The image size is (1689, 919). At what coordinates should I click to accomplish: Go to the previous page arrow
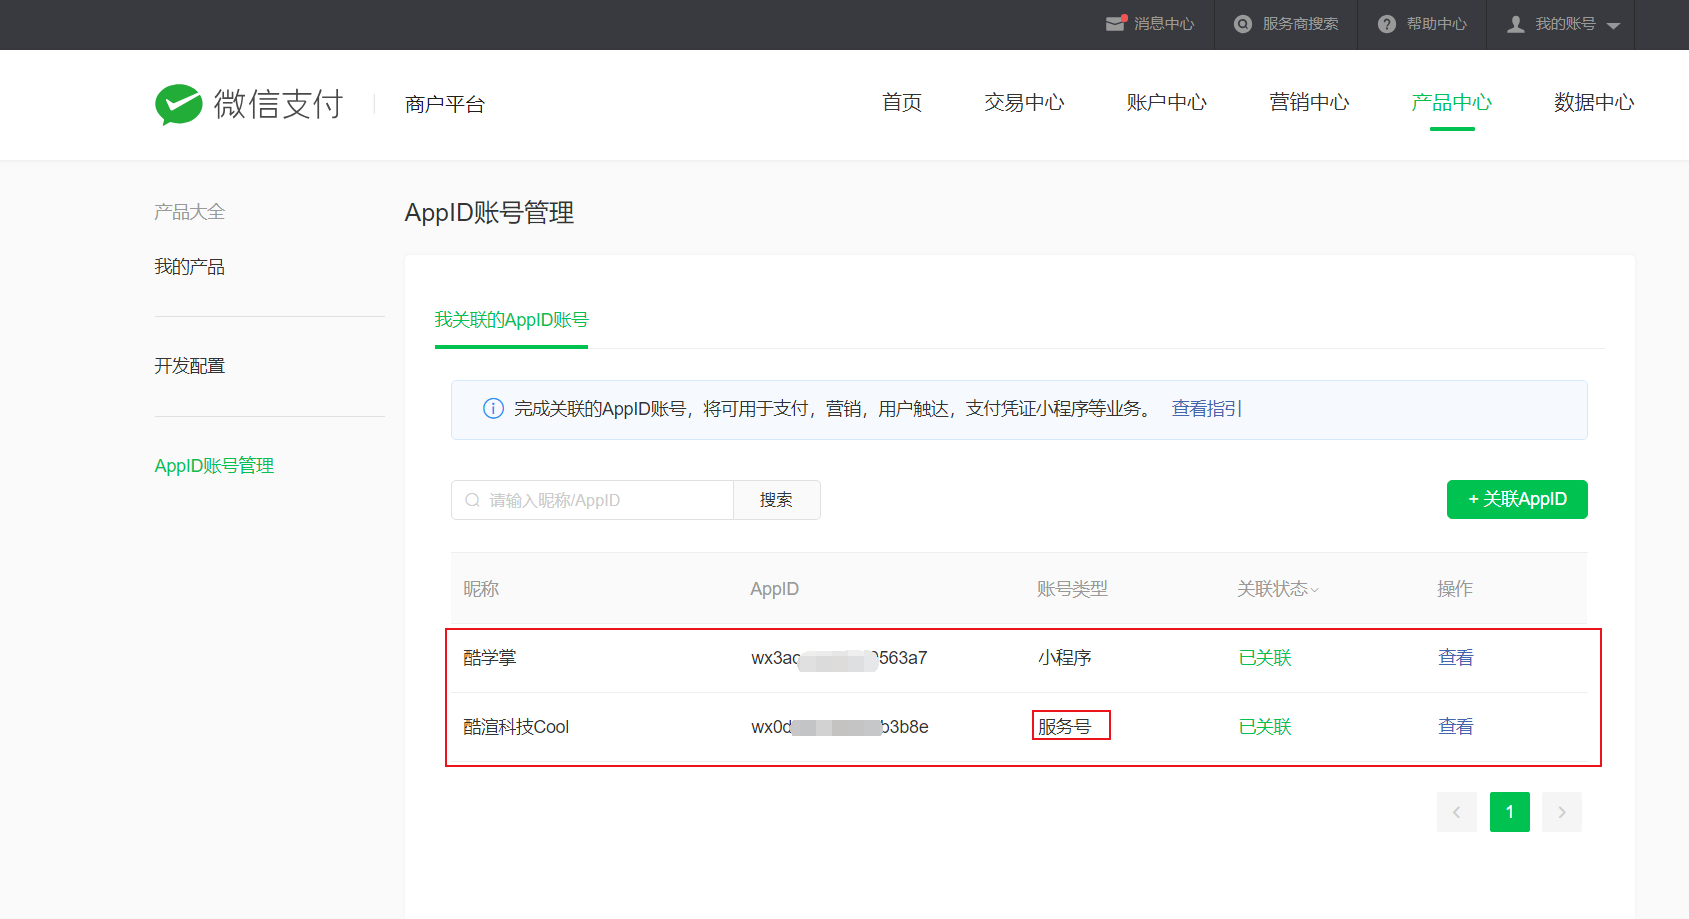(x=1457, y=812)
